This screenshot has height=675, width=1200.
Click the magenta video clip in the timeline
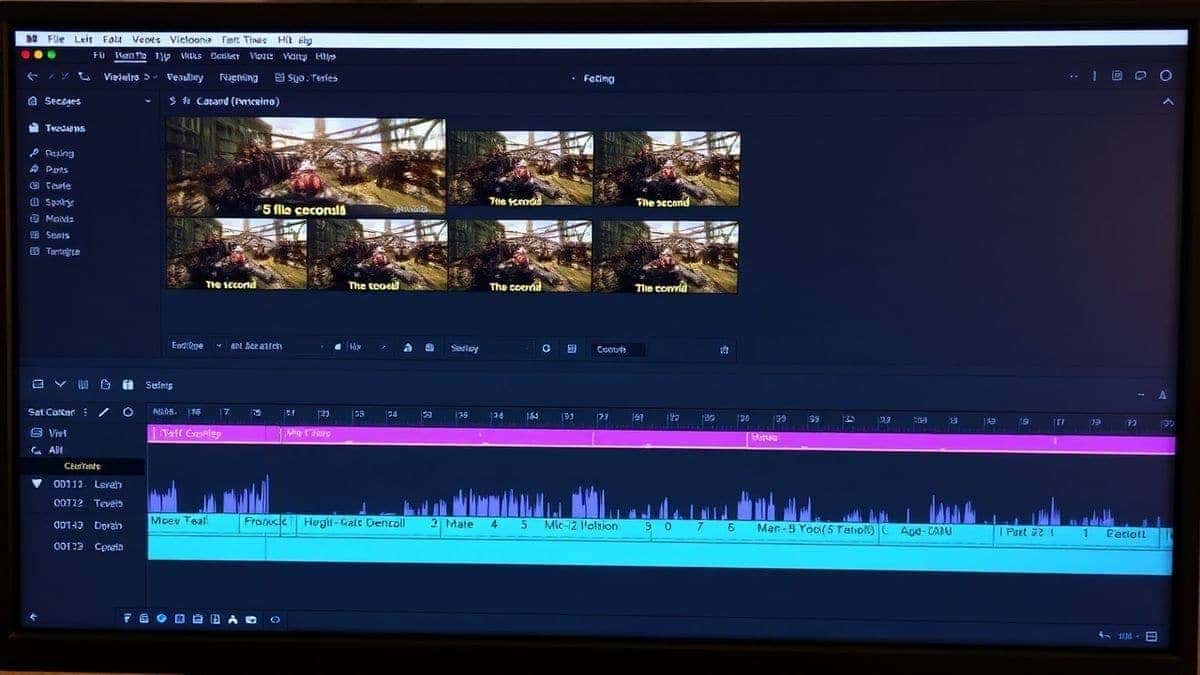[x=660, y=438]
